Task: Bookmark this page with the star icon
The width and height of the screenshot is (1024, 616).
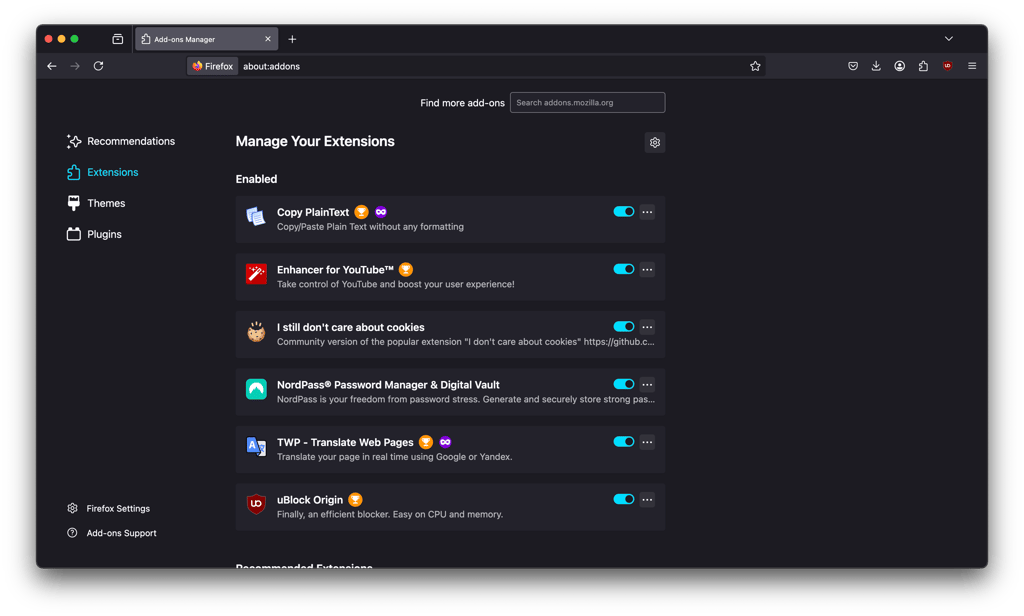Action: (755, 66)
